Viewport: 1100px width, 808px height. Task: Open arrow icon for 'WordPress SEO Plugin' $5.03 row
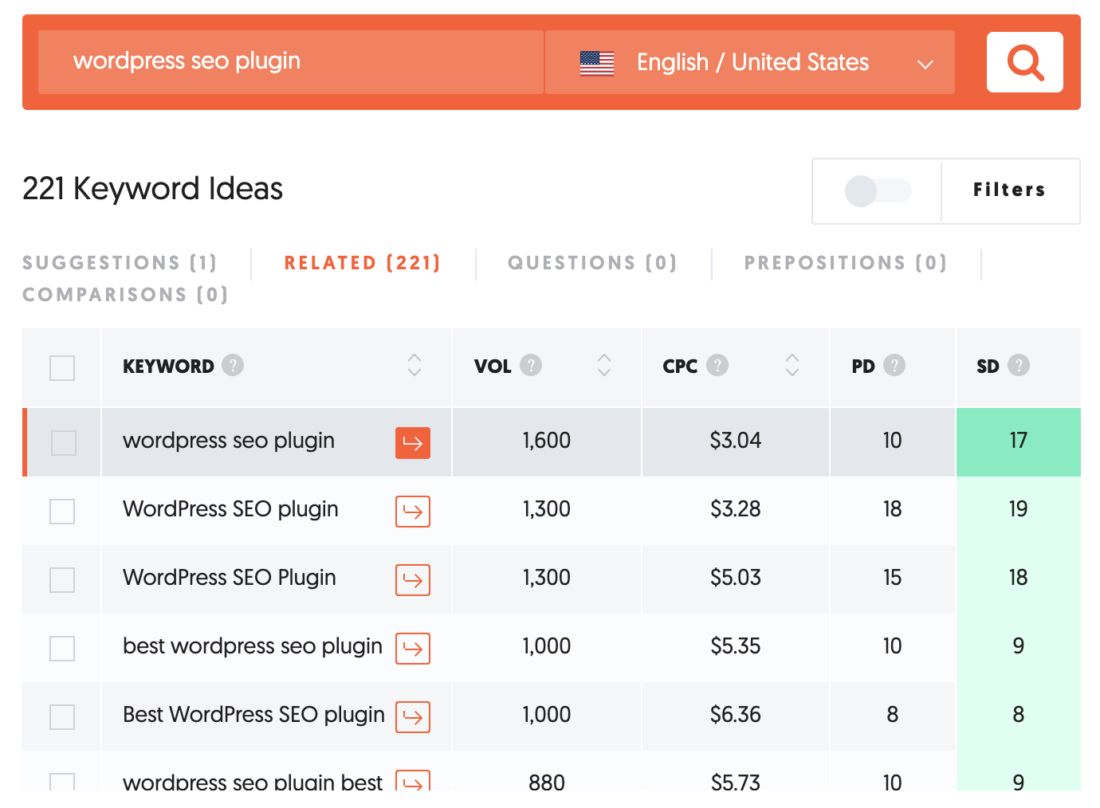tap(412, 580)
